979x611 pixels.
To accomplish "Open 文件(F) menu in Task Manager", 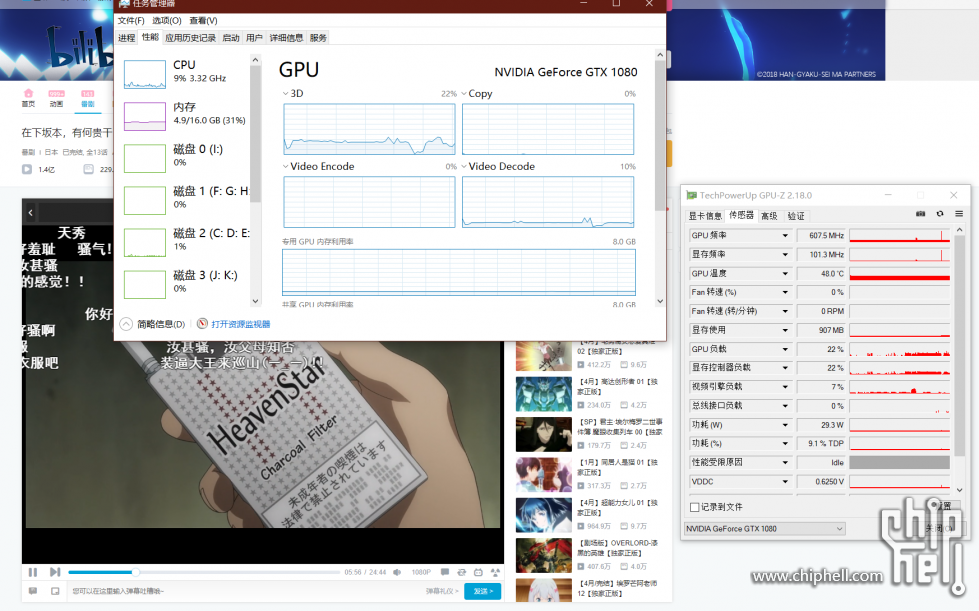I will click(130, 21).
